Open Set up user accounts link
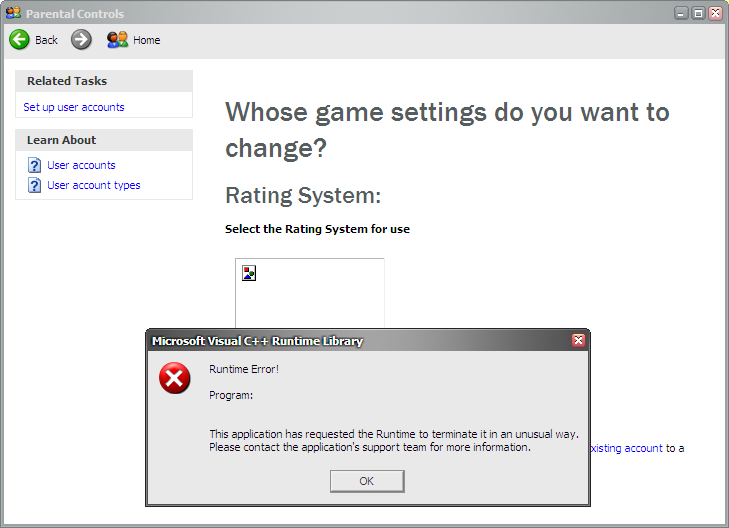Image resolution: width=729 pixels, height=528 pixels. click(74, 107)
